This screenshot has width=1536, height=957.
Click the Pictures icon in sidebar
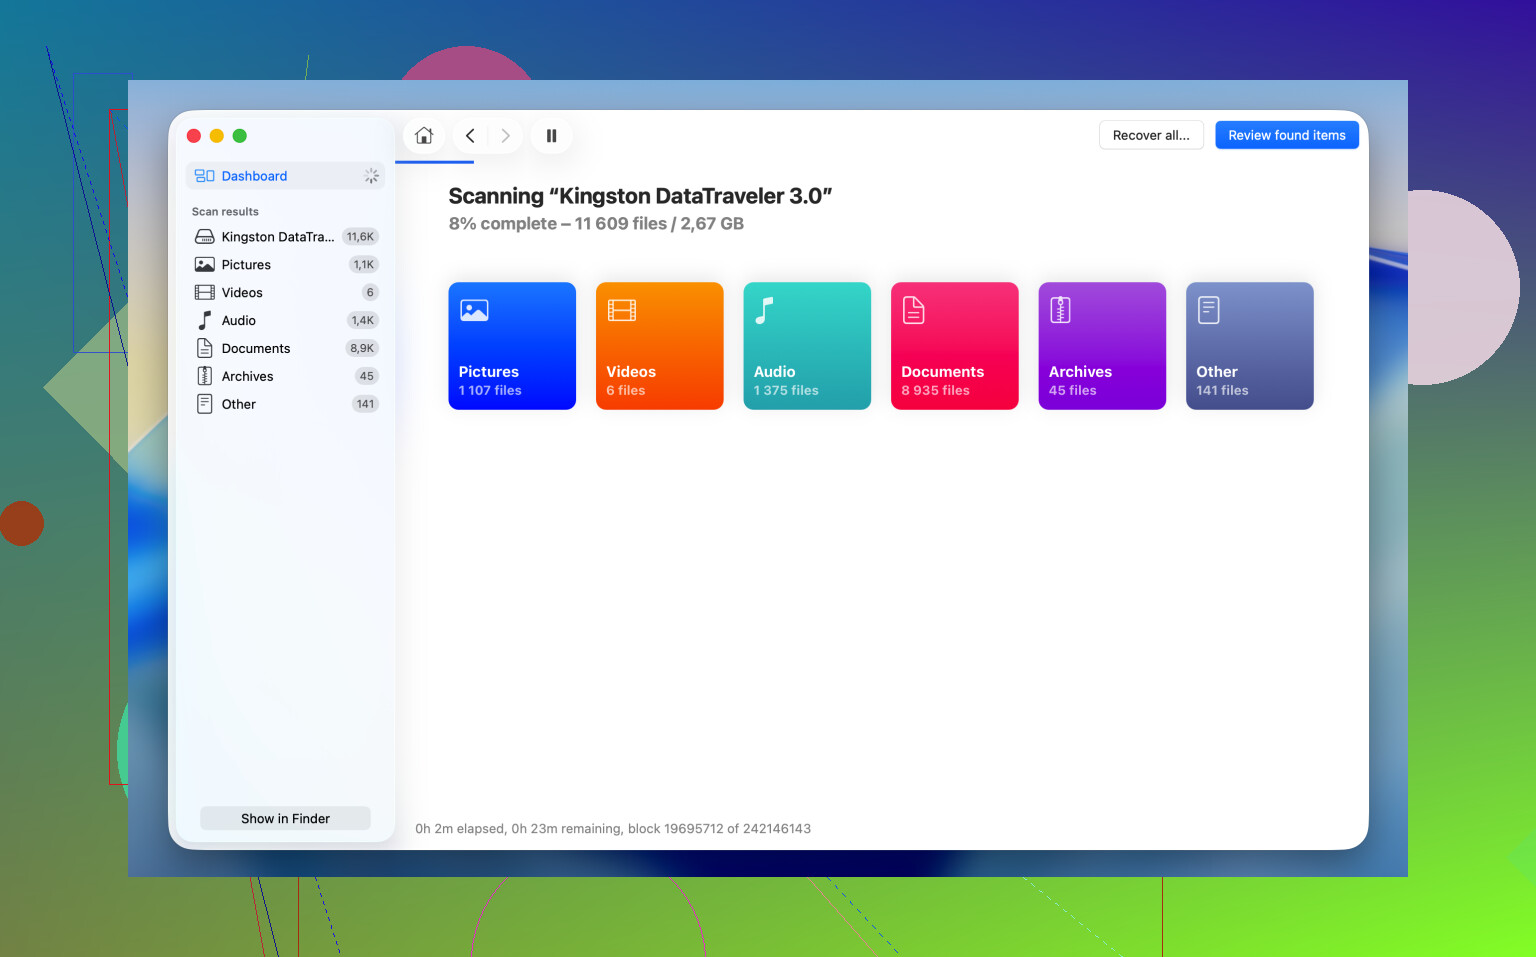click(x=204, y=265)
